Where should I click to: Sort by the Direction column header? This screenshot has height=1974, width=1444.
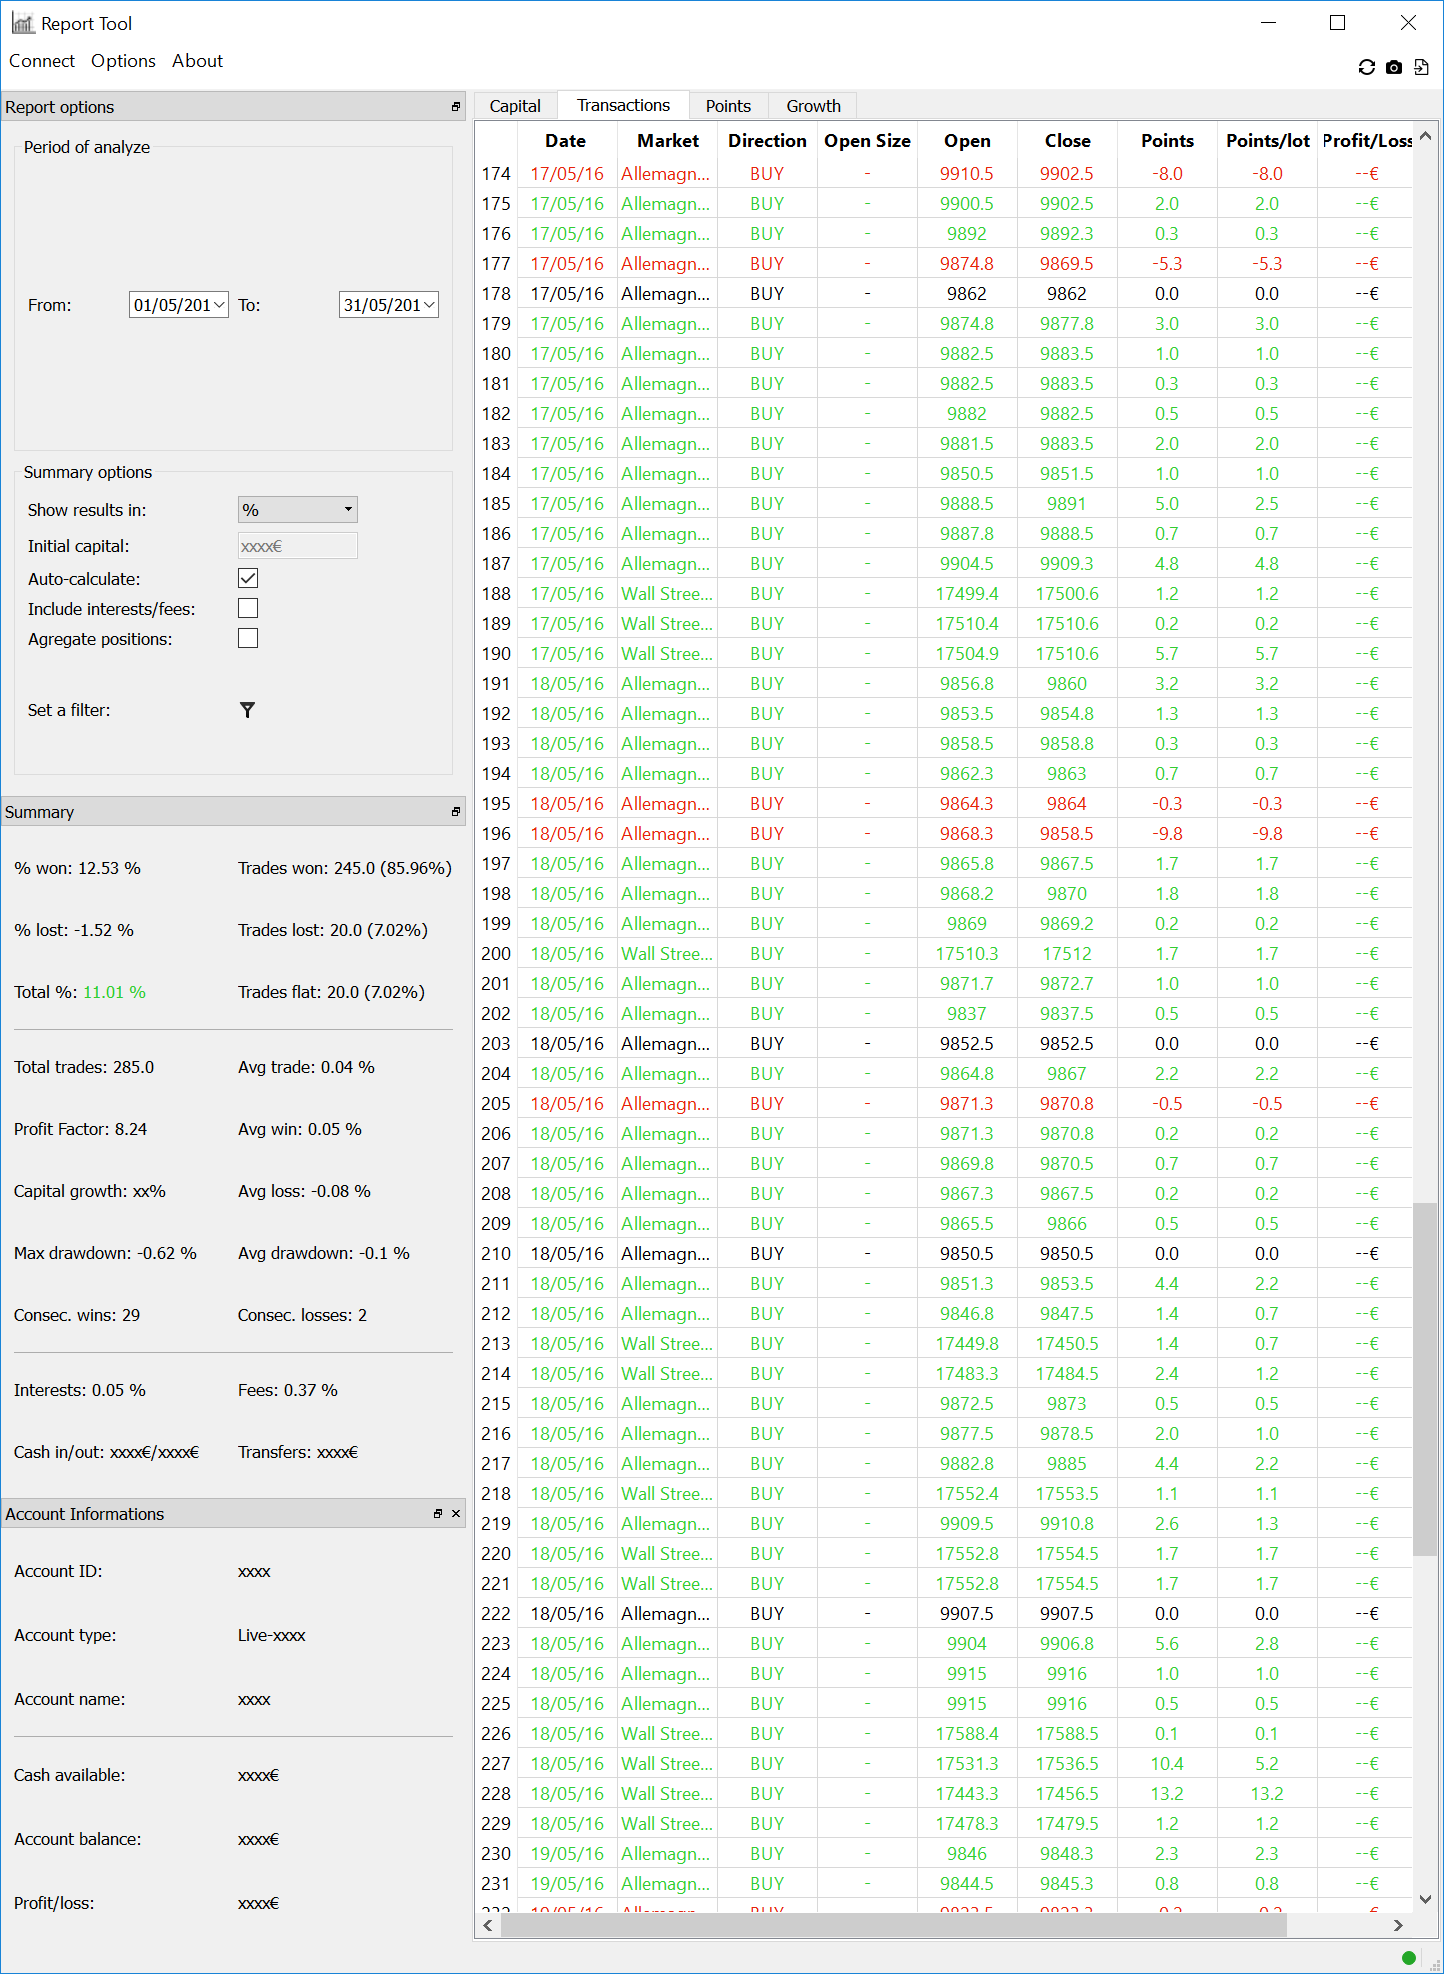click(767, 141)
